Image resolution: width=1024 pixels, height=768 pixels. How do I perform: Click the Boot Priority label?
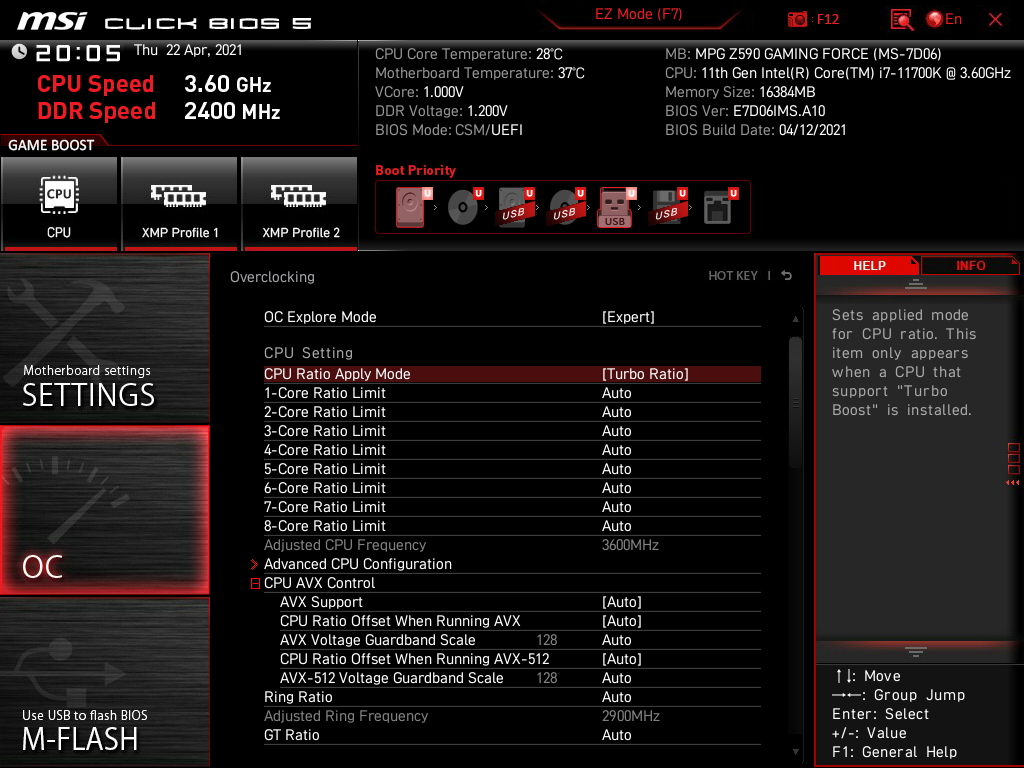point(415,170)
